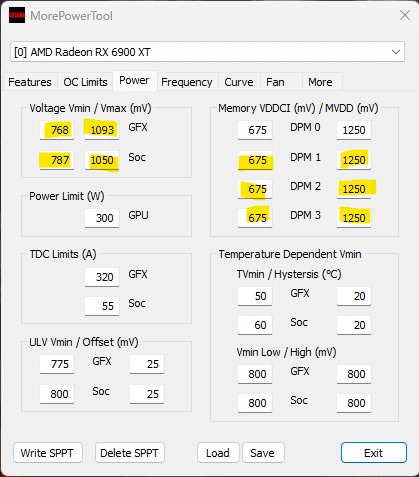Screen dimensions: 419x477
Task: Open the AMD Radeon RX 6900 XT device dropdown
Action: [x=207, y=52]
